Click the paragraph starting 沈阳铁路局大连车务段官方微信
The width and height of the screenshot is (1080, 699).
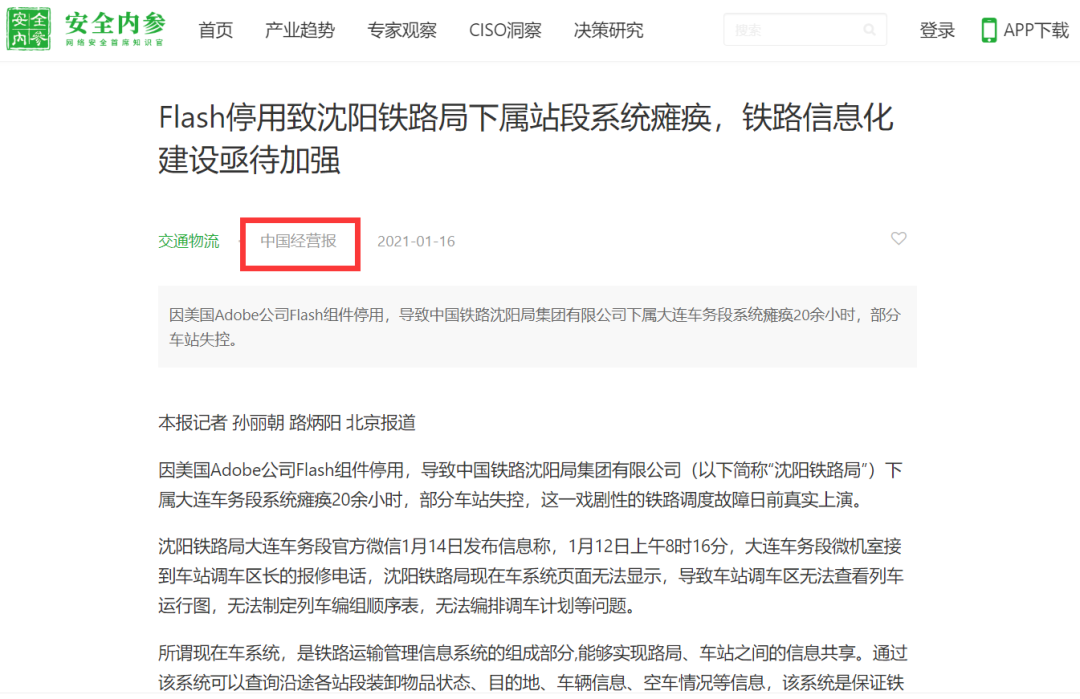(531, 576)
